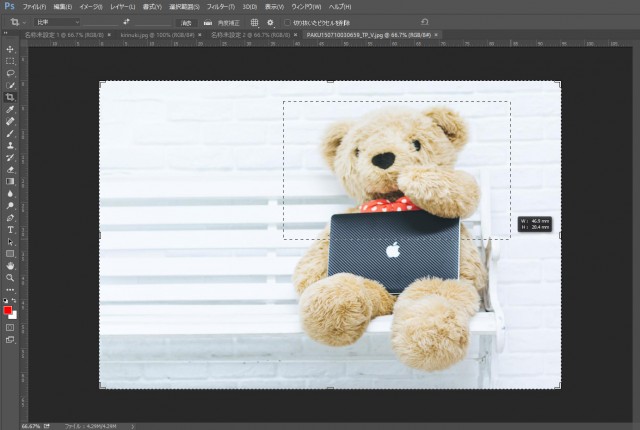This screenshot has width=640, height=430.
Task: Select the Eyedropper tool
Action: point(10,109)
